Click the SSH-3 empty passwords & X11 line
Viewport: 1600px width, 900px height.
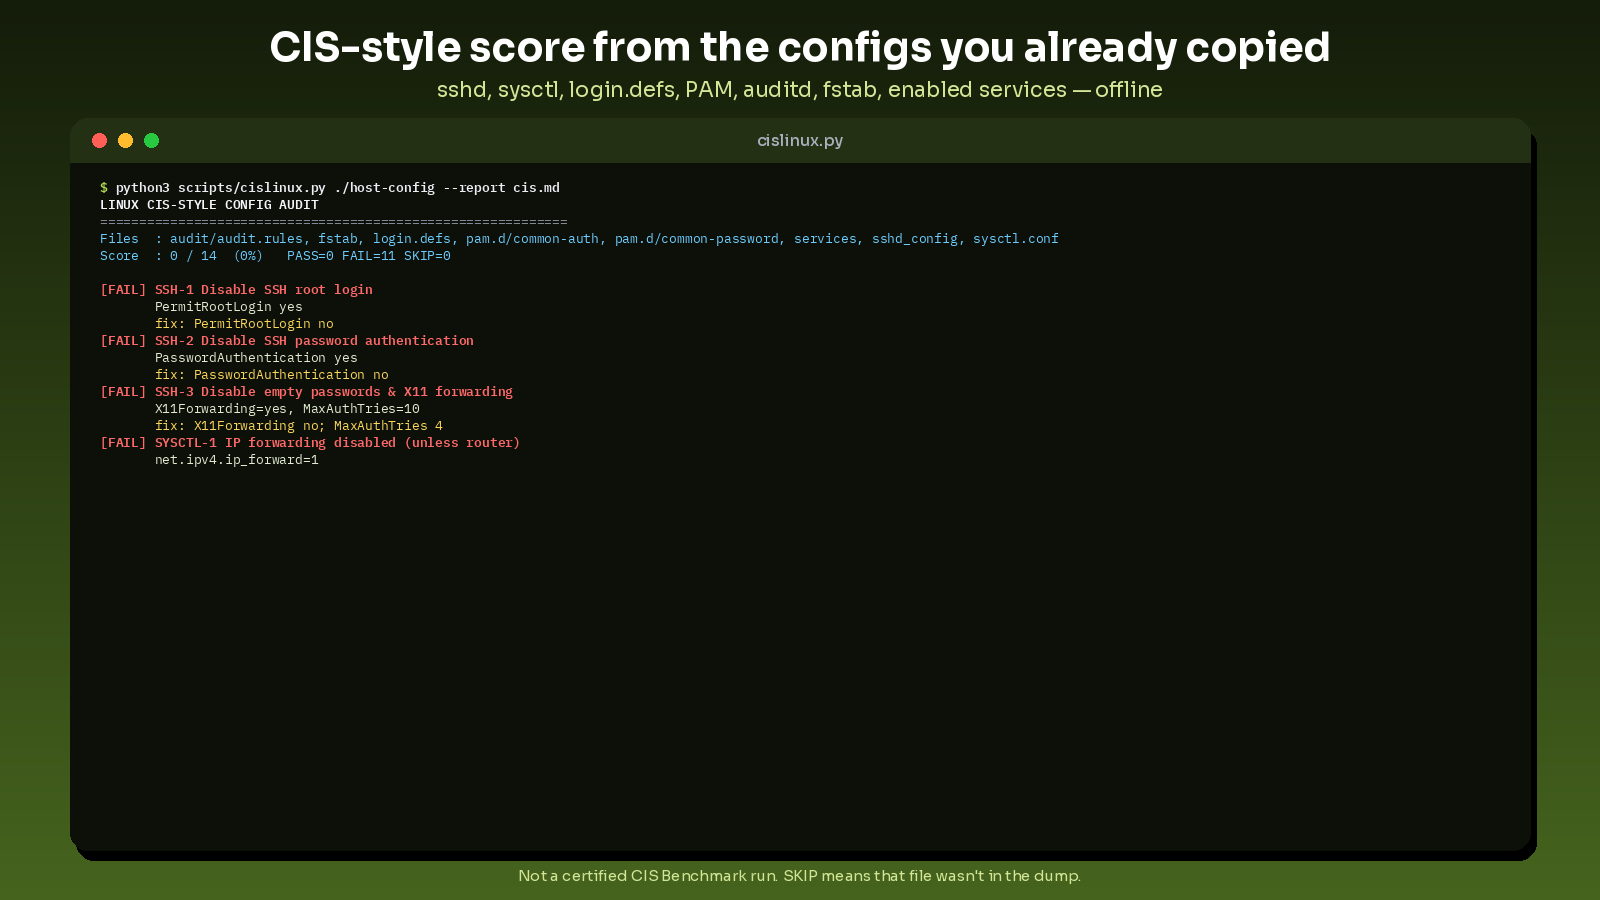pyautogui.click(x=306, y=392)
